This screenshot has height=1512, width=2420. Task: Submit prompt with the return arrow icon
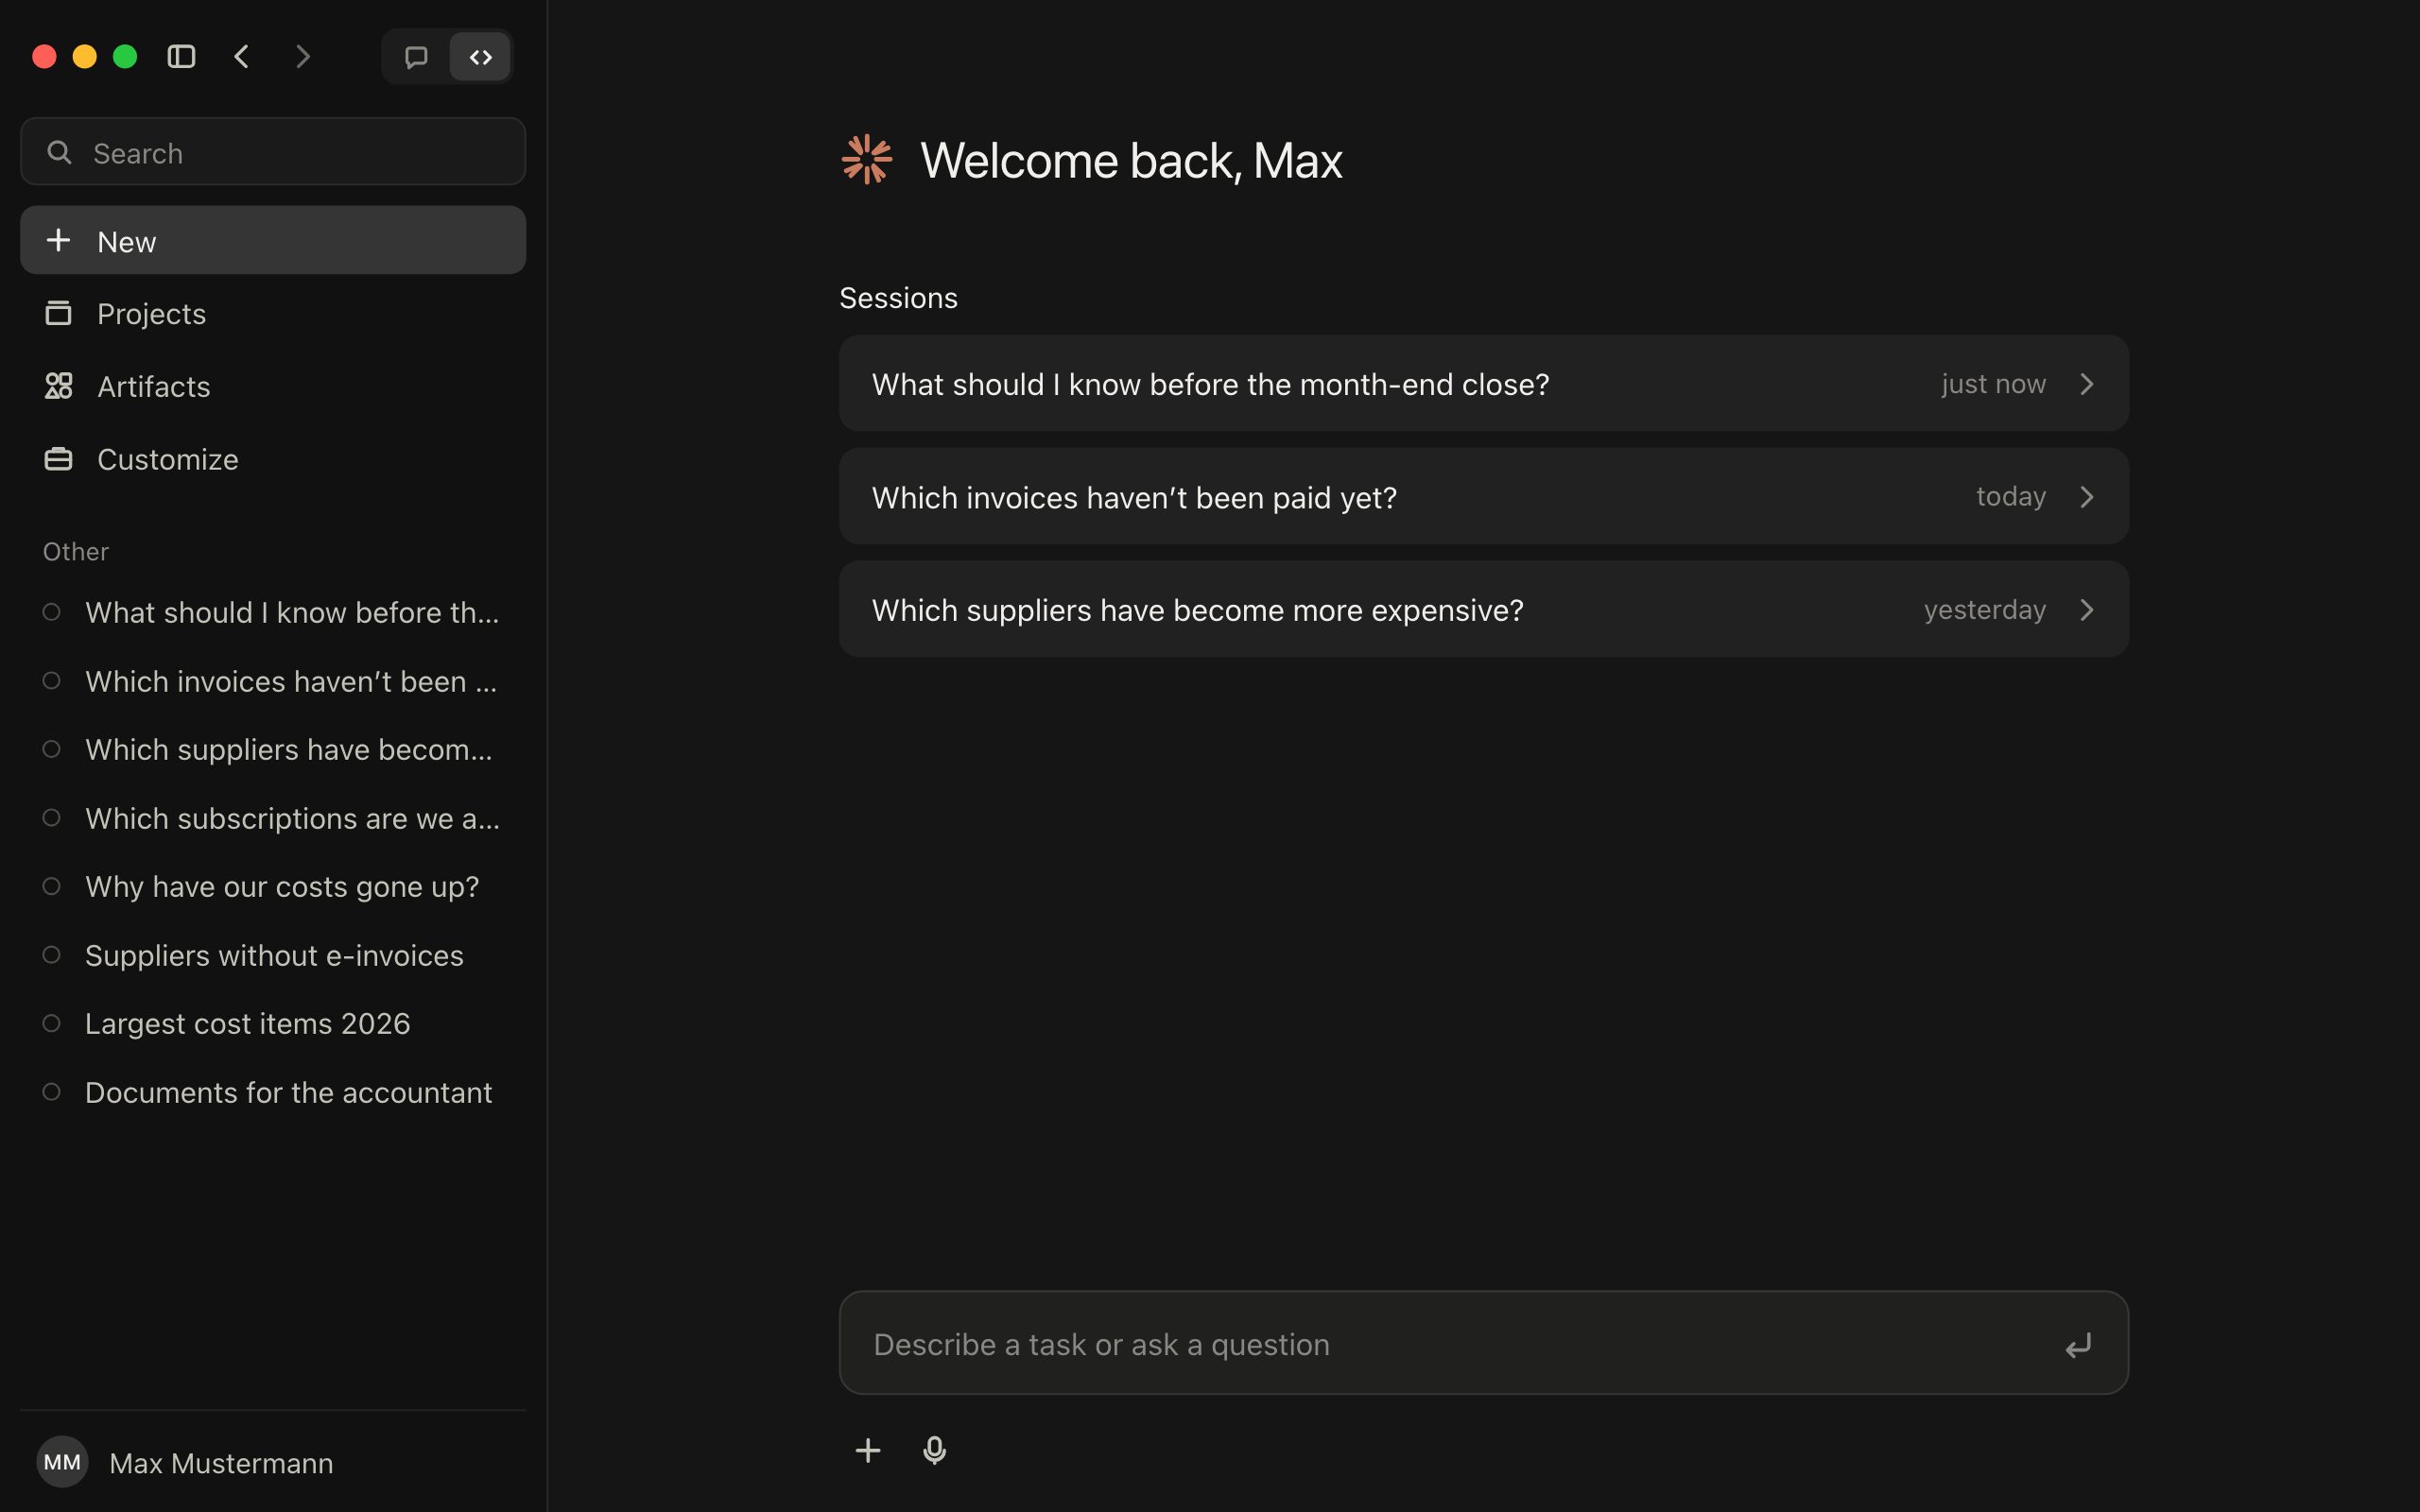tap(2078, 1345)
